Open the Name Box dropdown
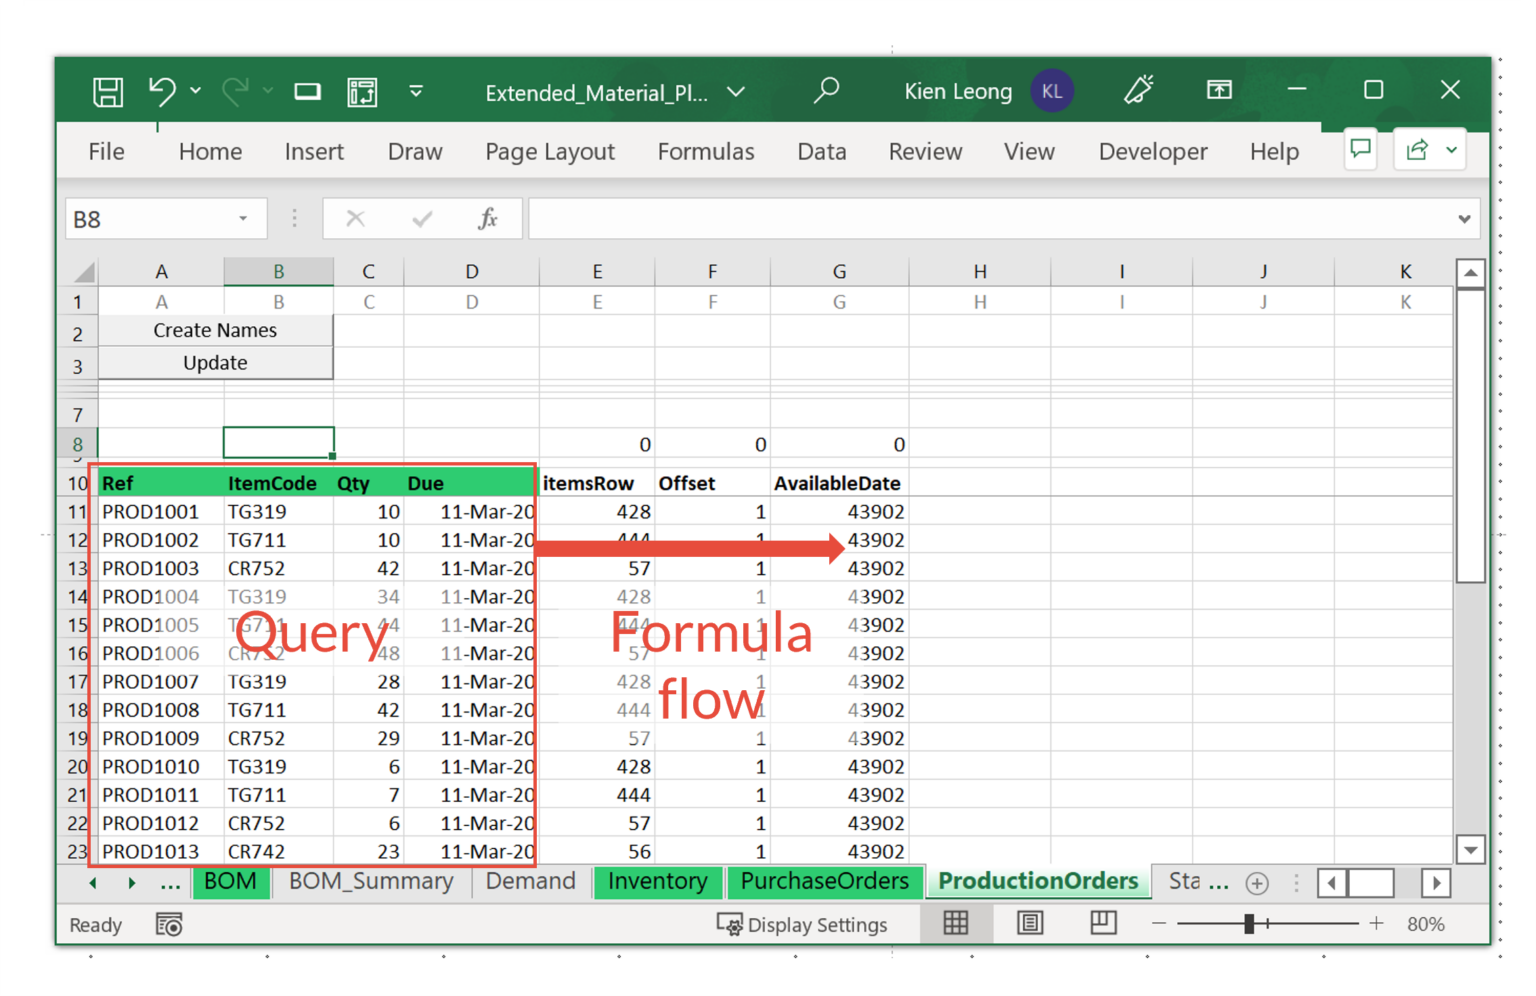This screenshot has width=1536, height=996. click(x=242, y=218)
